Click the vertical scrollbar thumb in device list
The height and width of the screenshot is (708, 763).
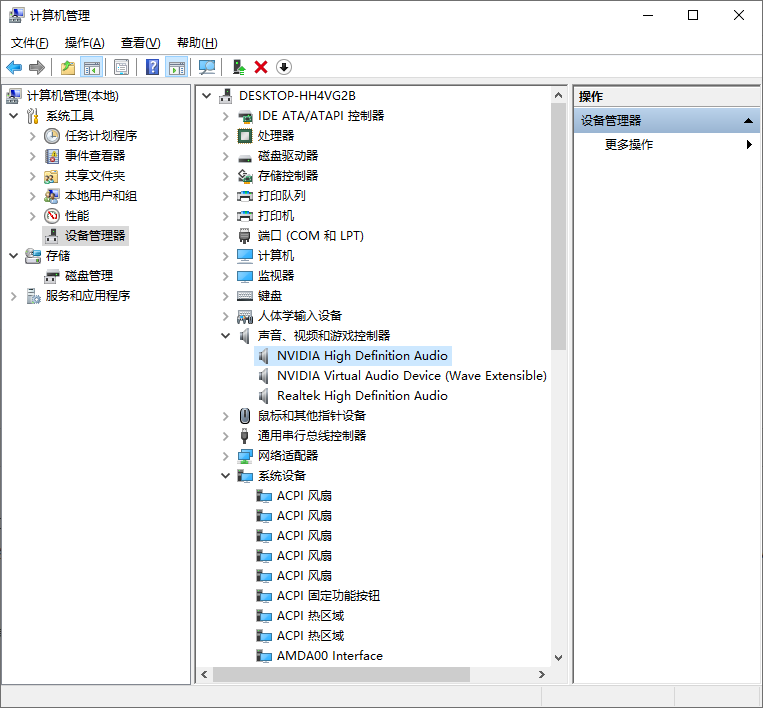coord(559,226)
